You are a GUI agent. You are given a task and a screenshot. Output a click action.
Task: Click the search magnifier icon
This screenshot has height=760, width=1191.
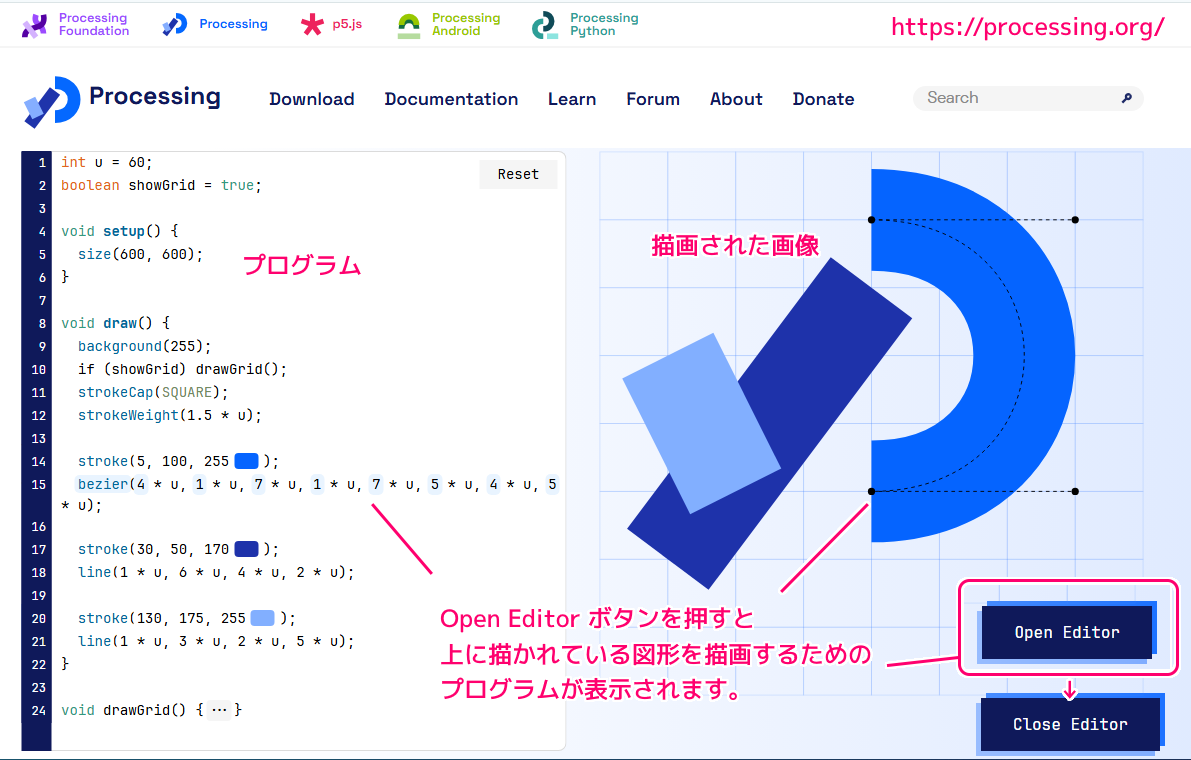(1127, 98)
